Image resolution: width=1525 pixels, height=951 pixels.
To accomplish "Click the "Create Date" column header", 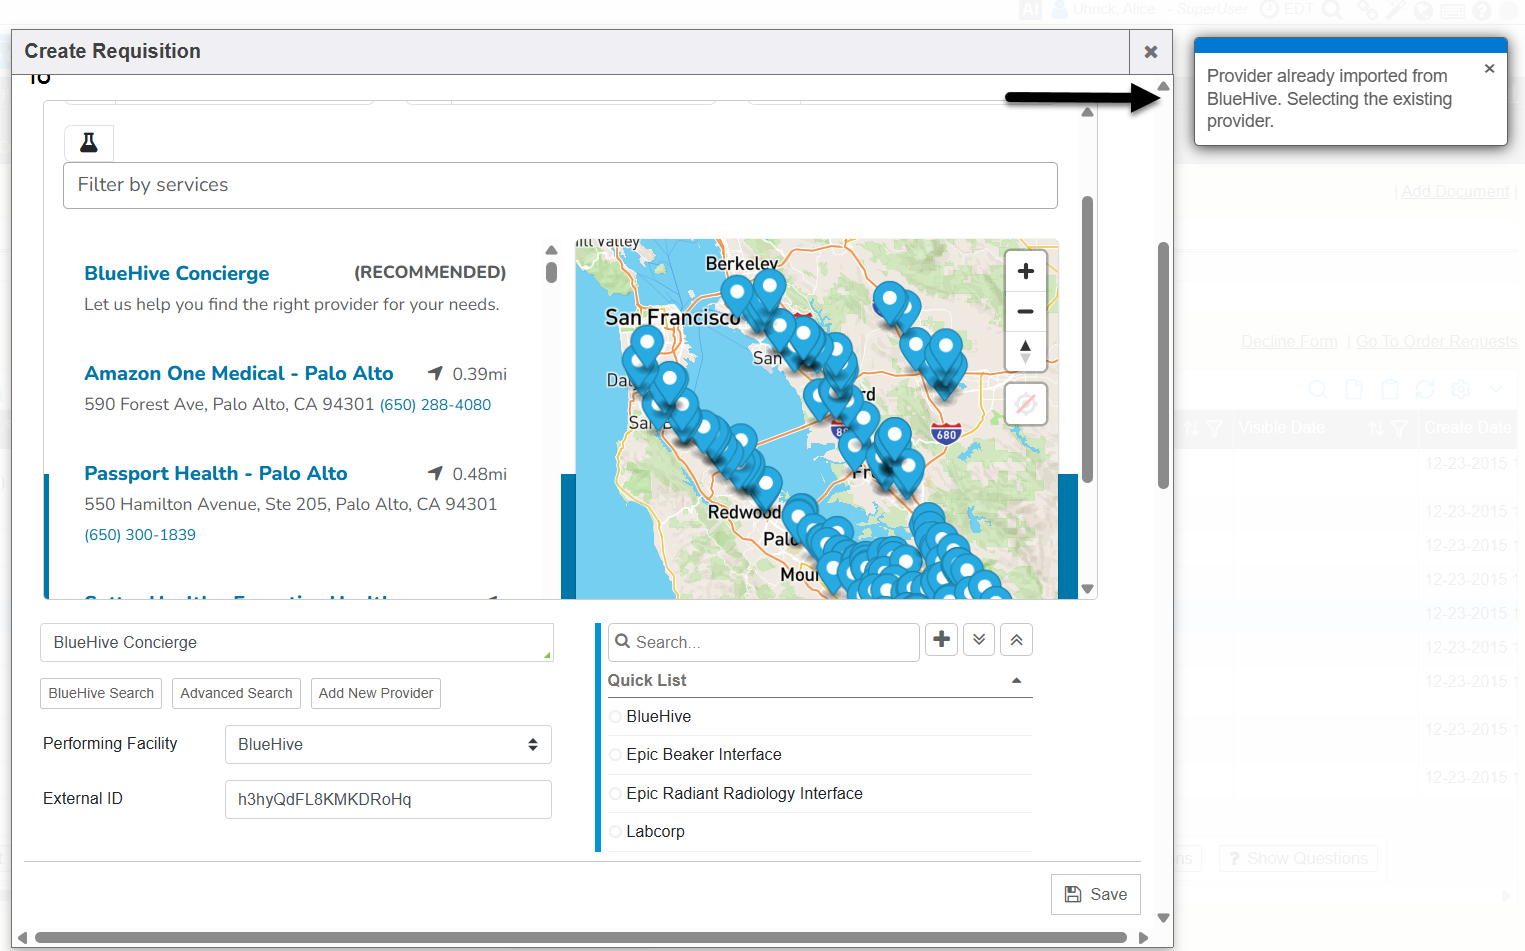I will 1468,428.
